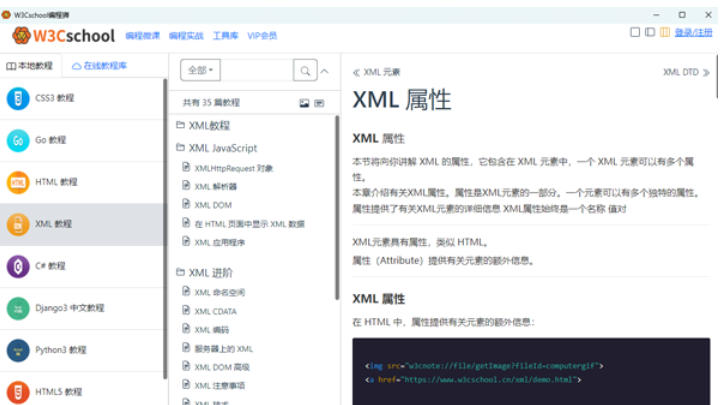The height and width of the screenshot is (405, 720).
Task: Open the Django3 中文教程 icon
Action: click(18, 308)
